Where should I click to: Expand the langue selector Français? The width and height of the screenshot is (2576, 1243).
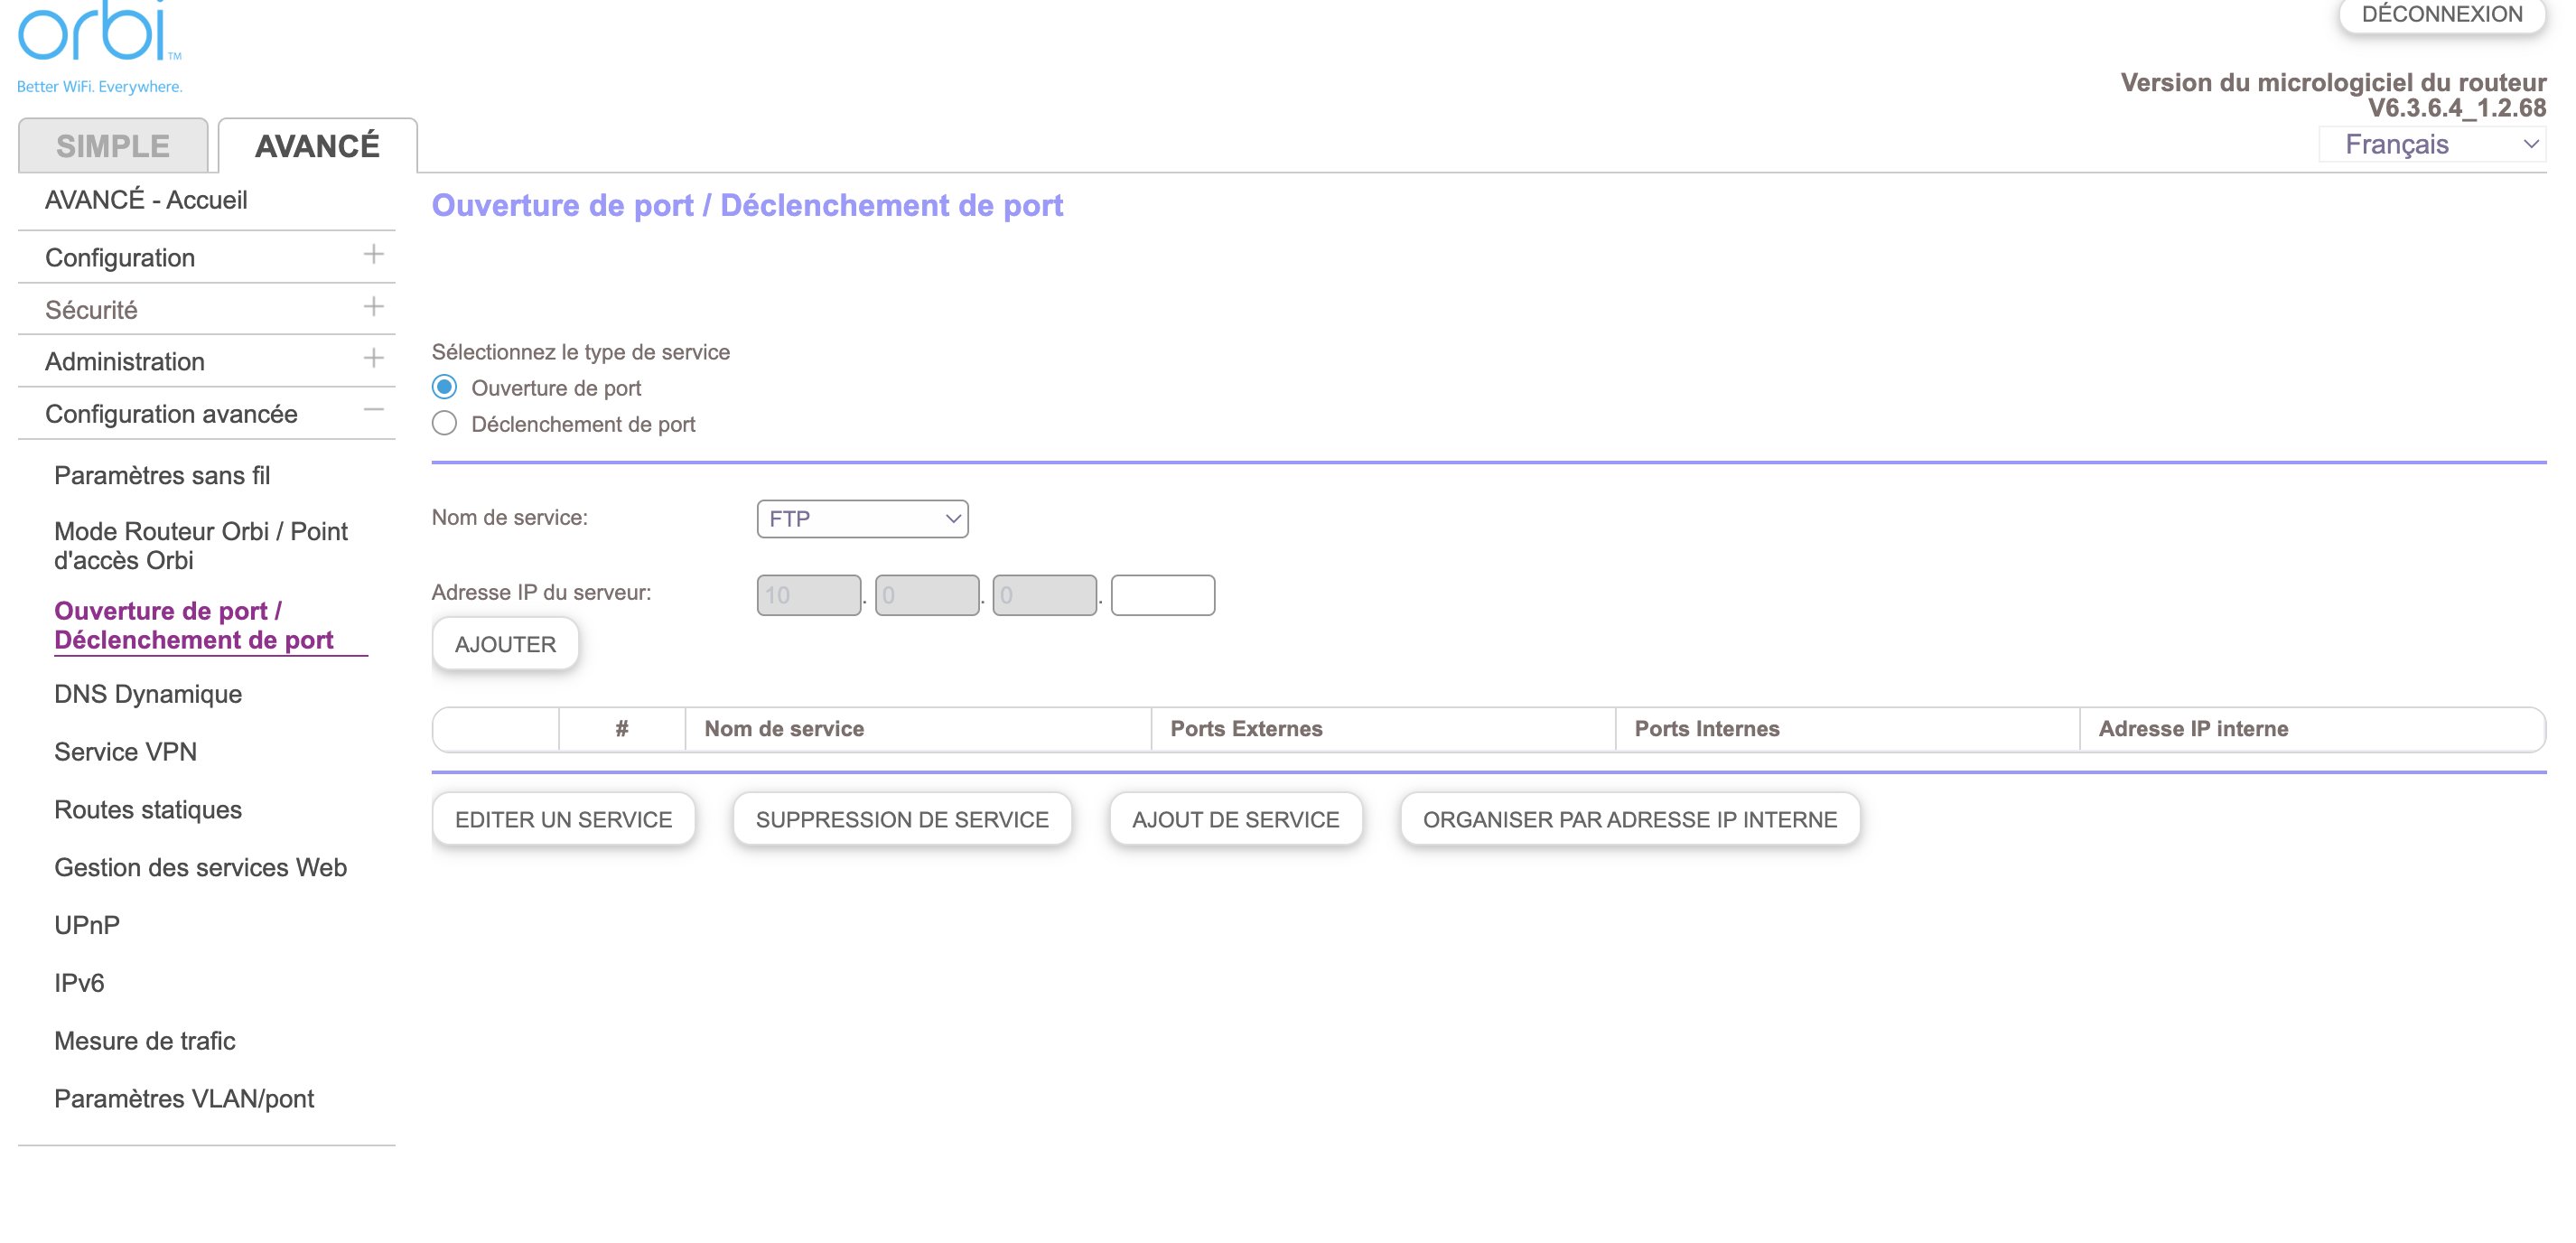[2438, 145]
